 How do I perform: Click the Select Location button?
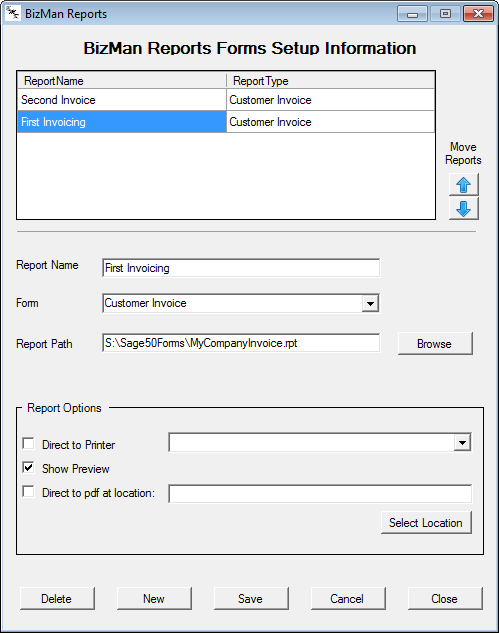pyautogui.click(x=426, y=523)
